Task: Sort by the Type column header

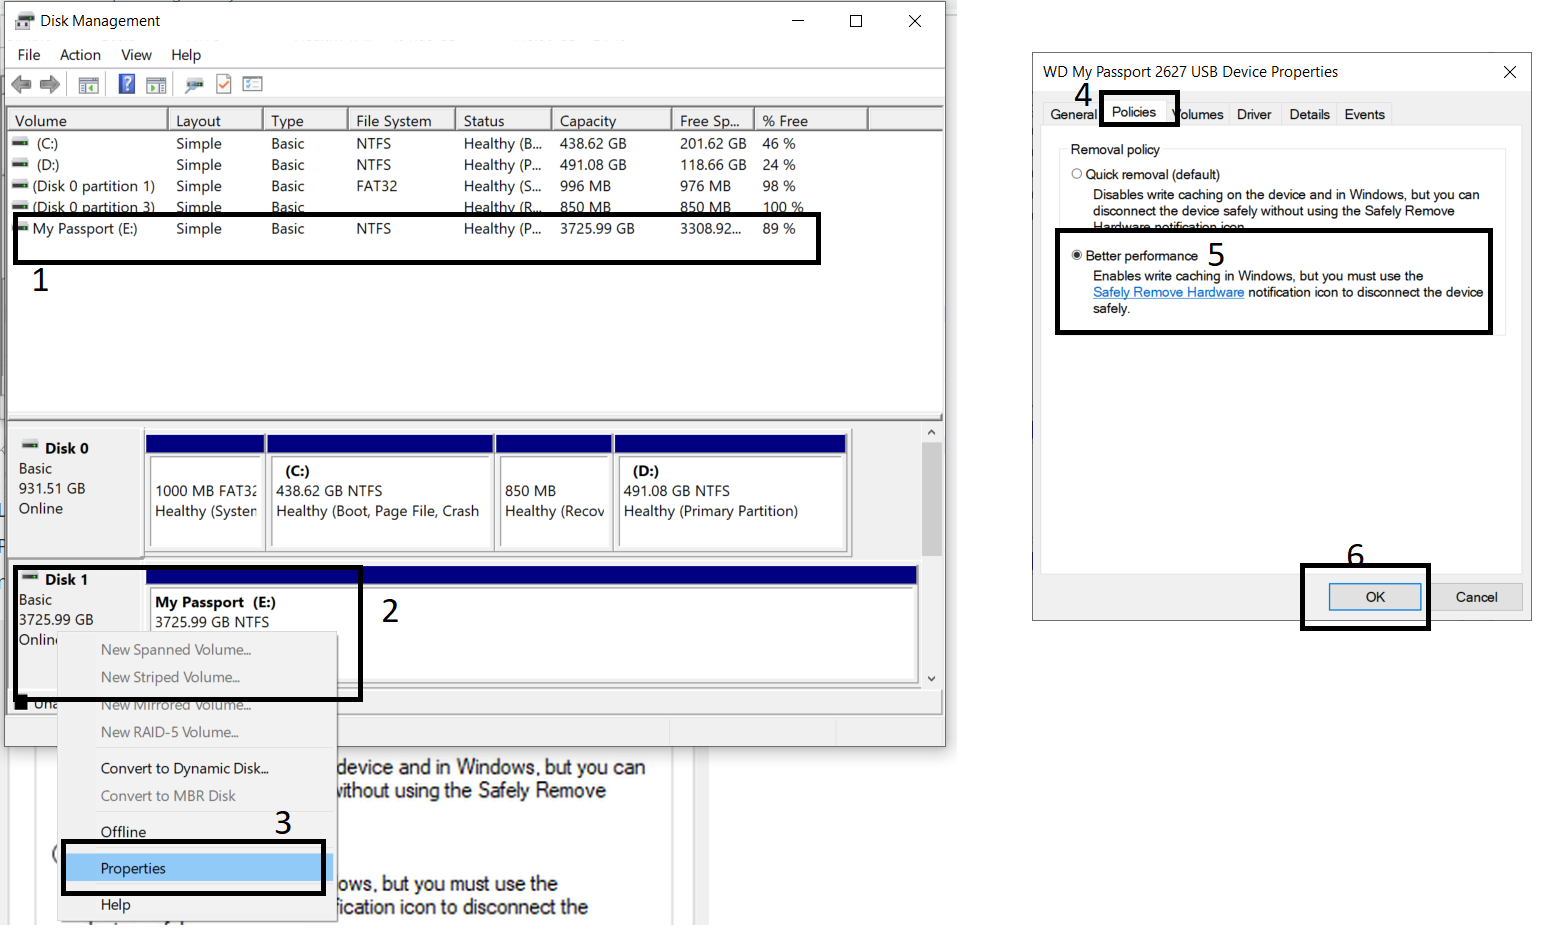Action: 305,120
